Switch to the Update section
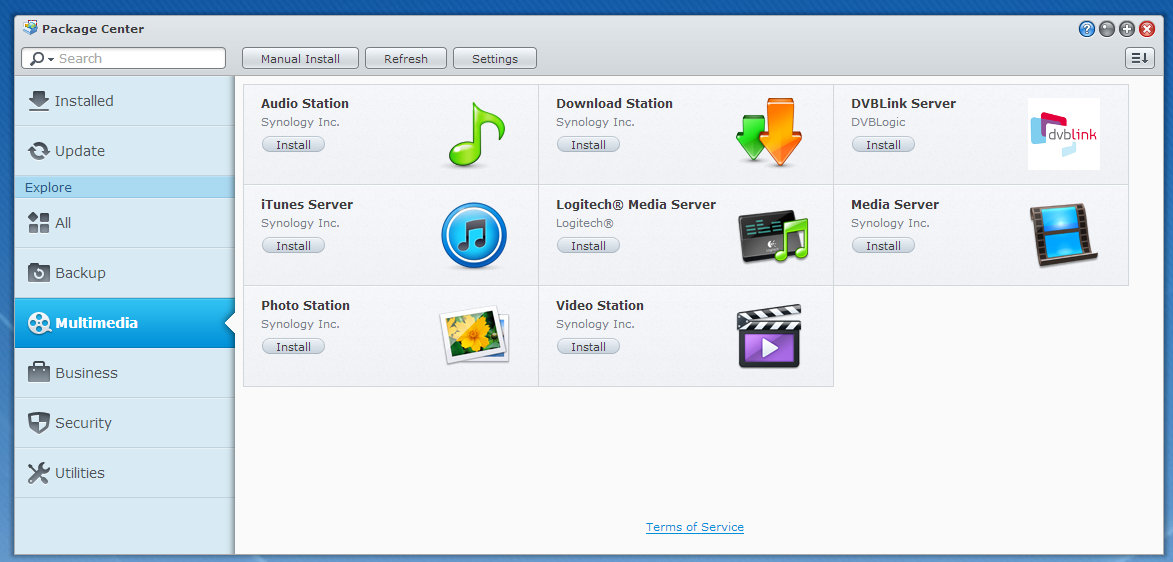 click(x=124, y=150)
